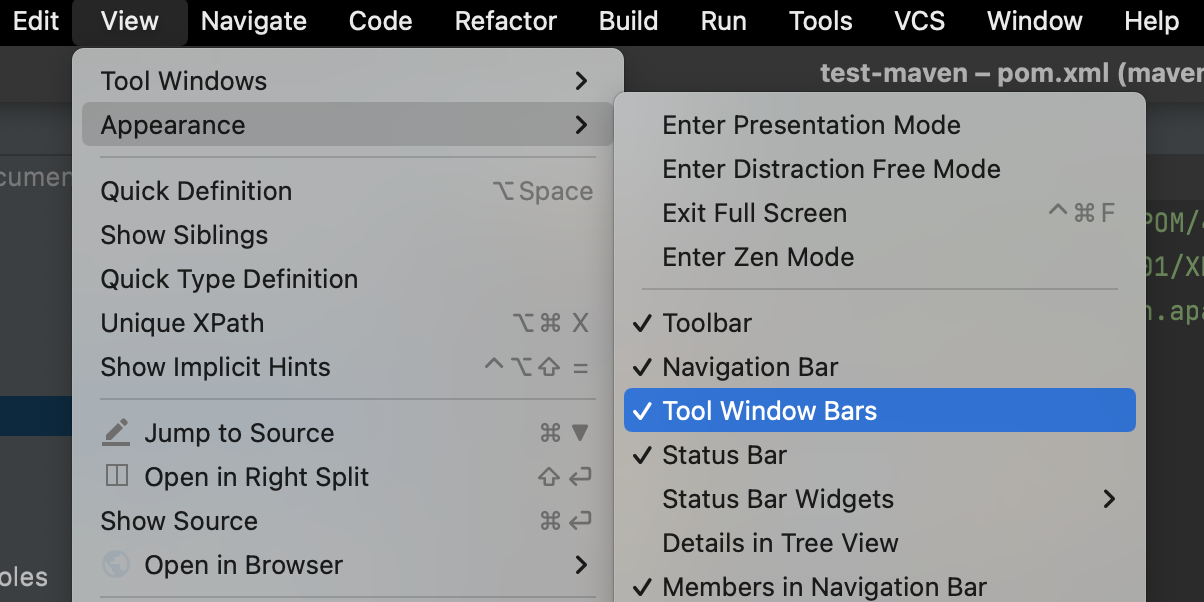Select Enter Zen Mode
Image resolution: width=1204 pixels, height=602 pixels.
pyautogui.click(x=758, y=257)
